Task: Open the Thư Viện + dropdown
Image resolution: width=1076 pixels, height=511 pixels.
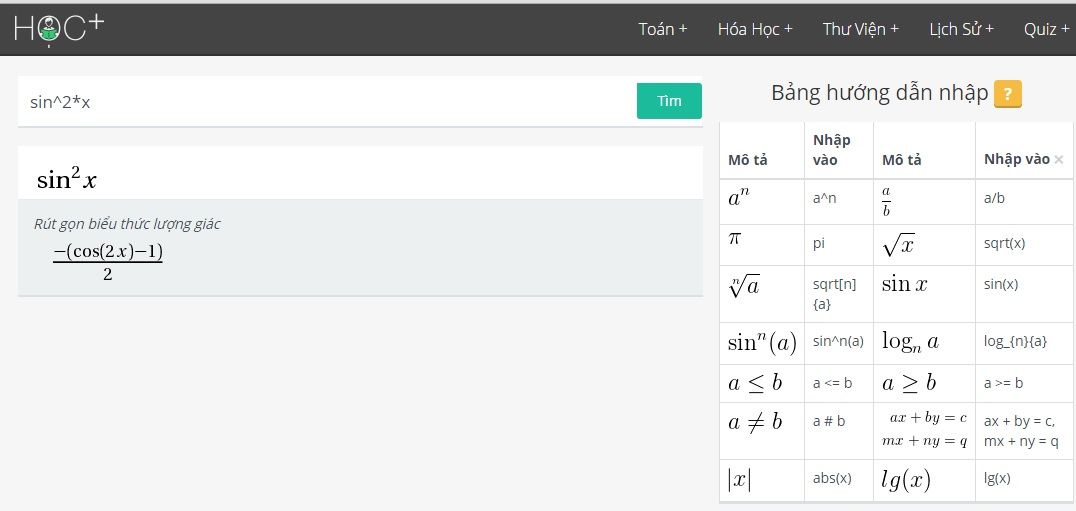Action: click(860, 29)
